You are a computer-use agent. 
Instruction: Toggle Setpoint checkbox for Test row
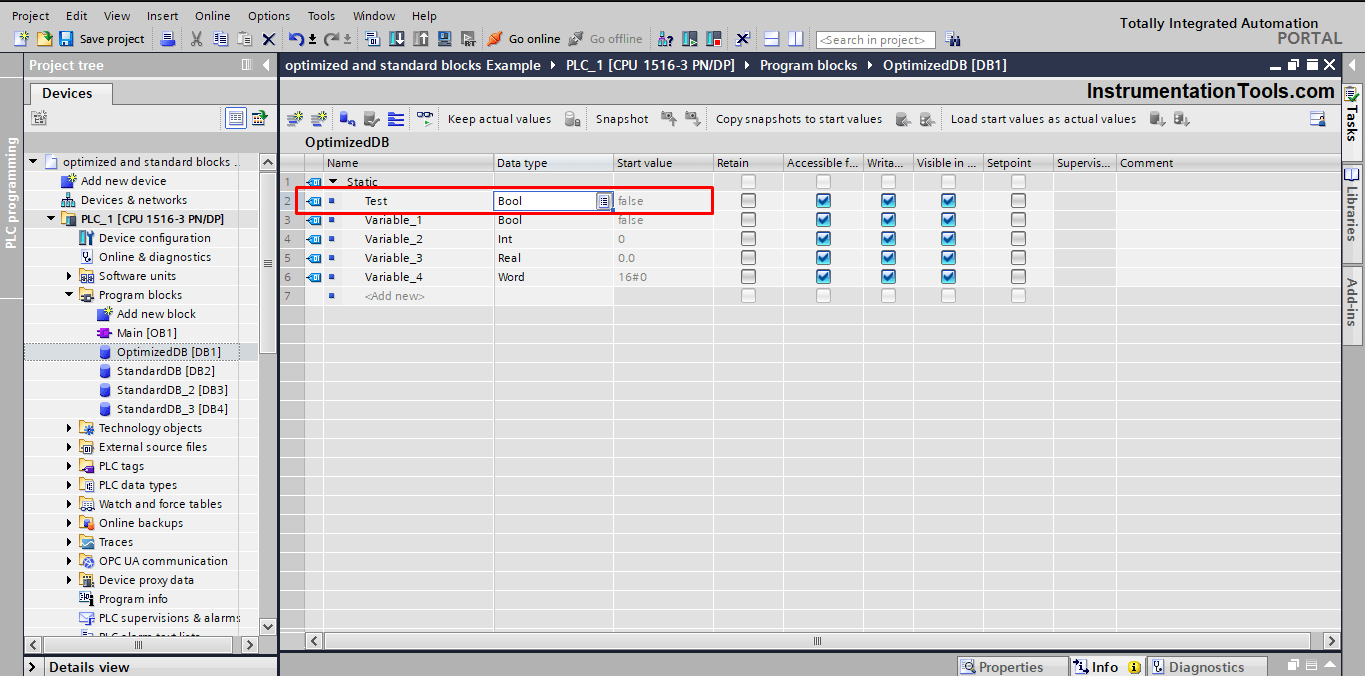[1018, 201]
